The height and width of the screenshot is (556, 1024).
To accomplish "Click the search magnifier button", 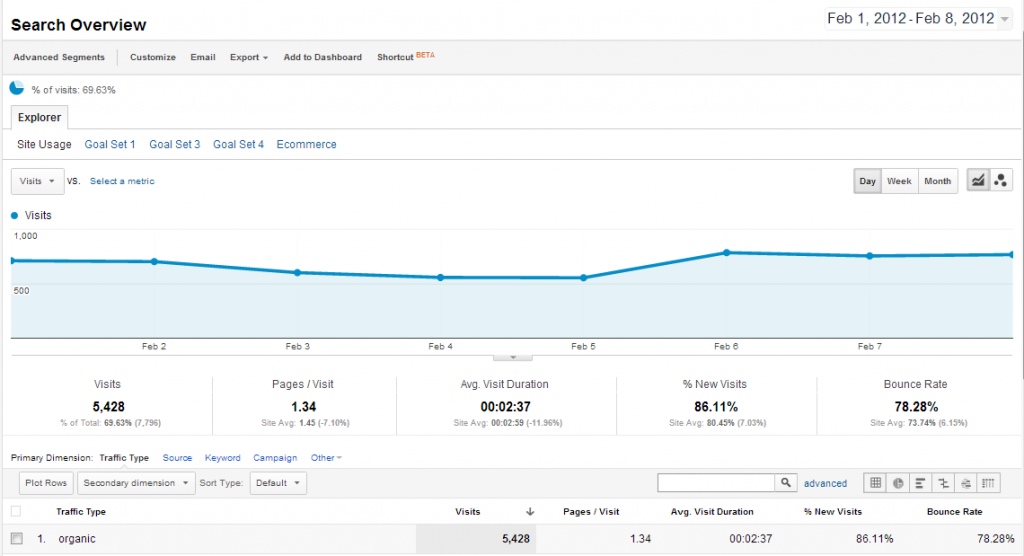I will point(786,483).
